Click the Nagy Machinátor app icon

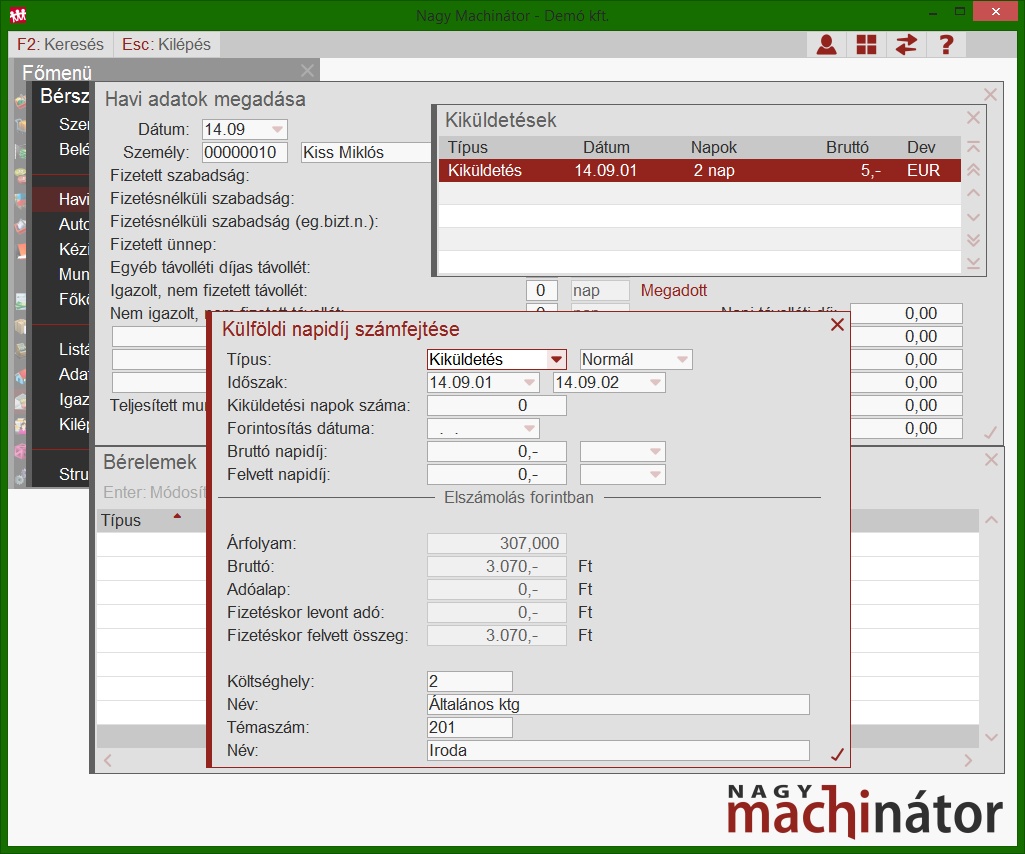click(x=18, y=14)
